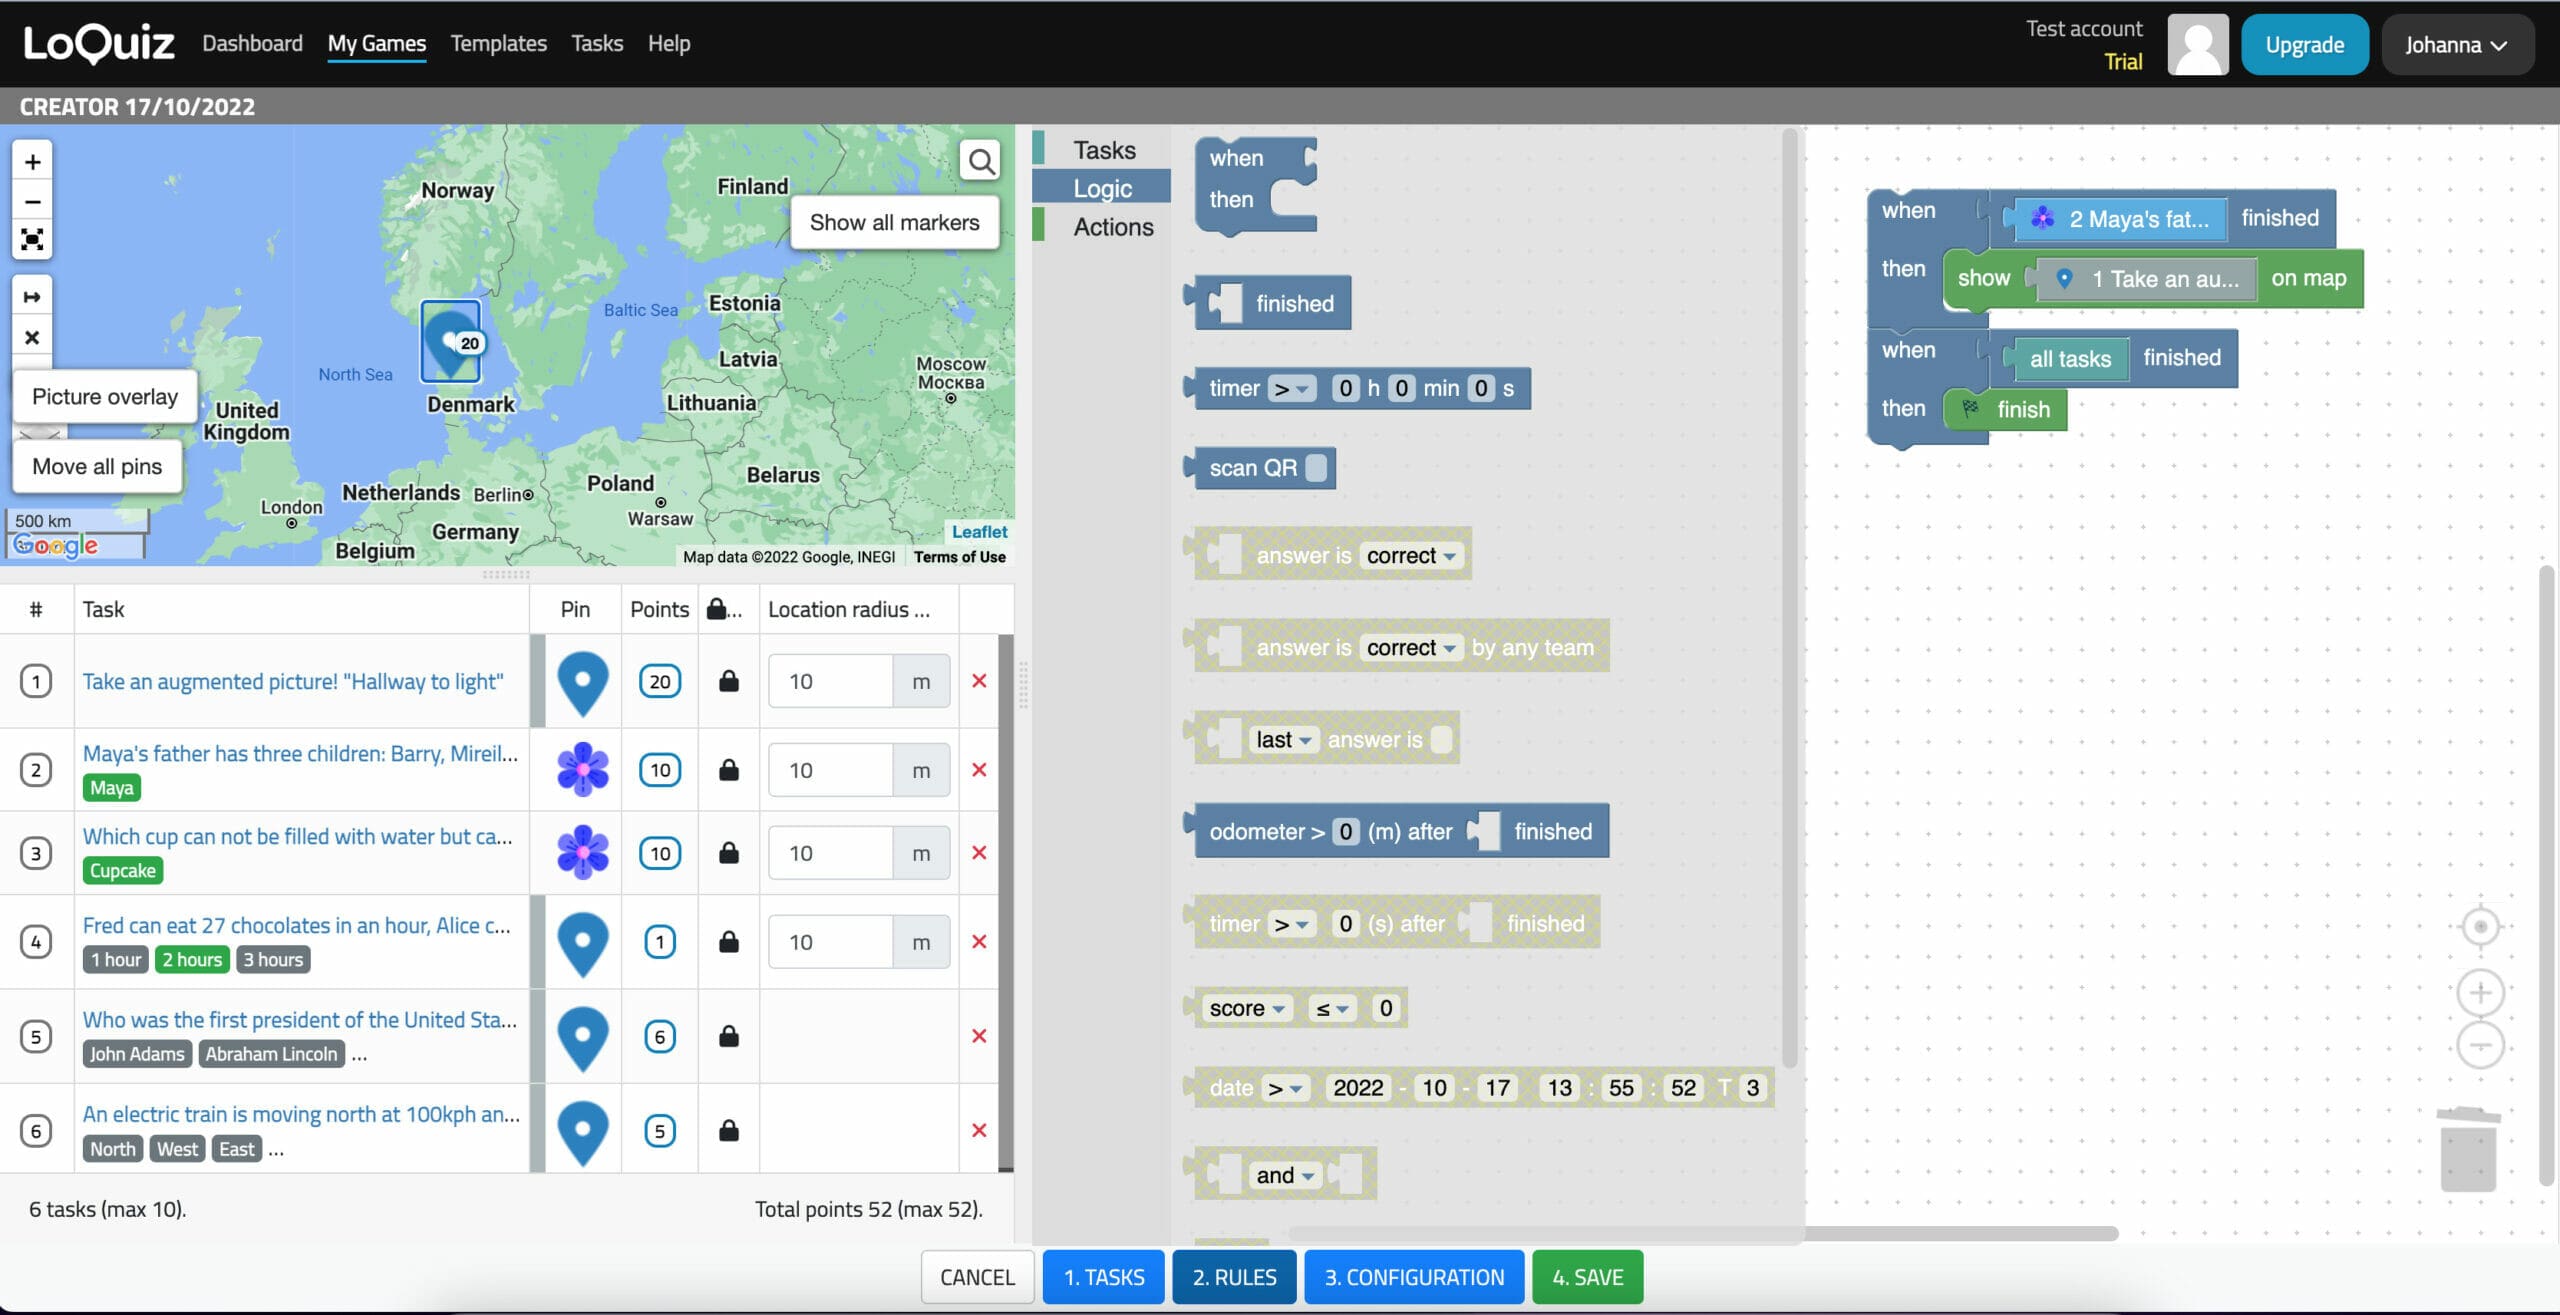
Task: Switch to the Actions category
Action: click(1113, 226)
